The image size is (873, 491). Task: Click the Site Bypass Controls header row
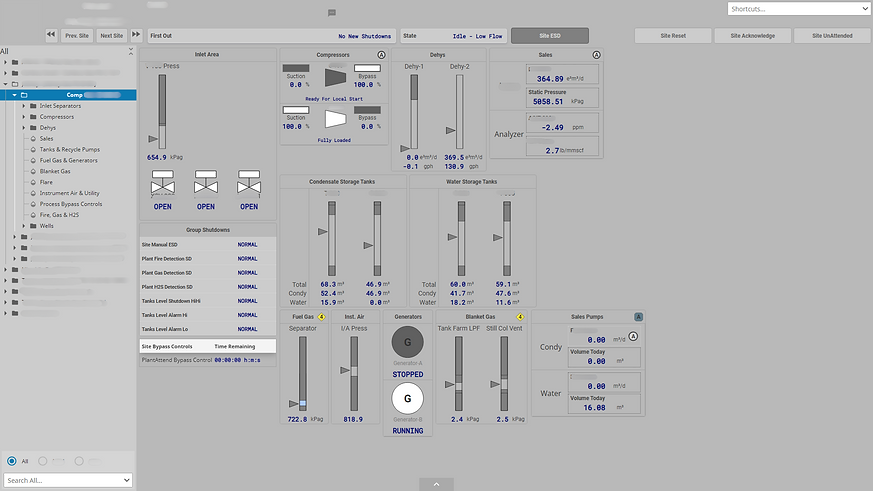coord(208,346)
